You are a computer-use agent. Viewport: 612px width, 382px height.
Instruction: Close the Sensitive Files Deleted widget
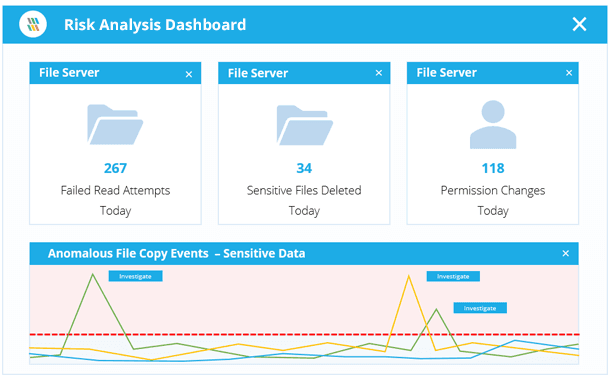(379, 73)
